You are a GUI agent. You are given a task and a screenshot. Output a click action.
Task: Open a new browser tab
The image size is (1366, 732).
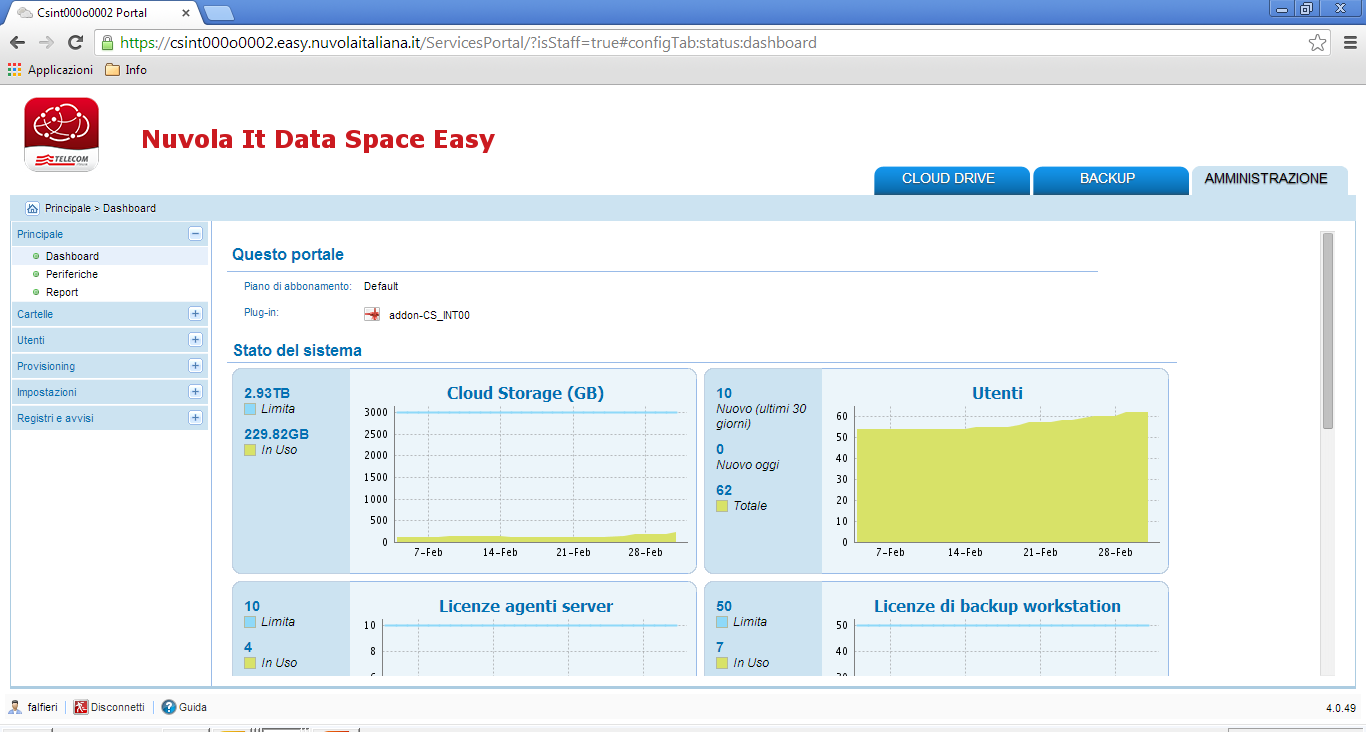tap(218, 13)
